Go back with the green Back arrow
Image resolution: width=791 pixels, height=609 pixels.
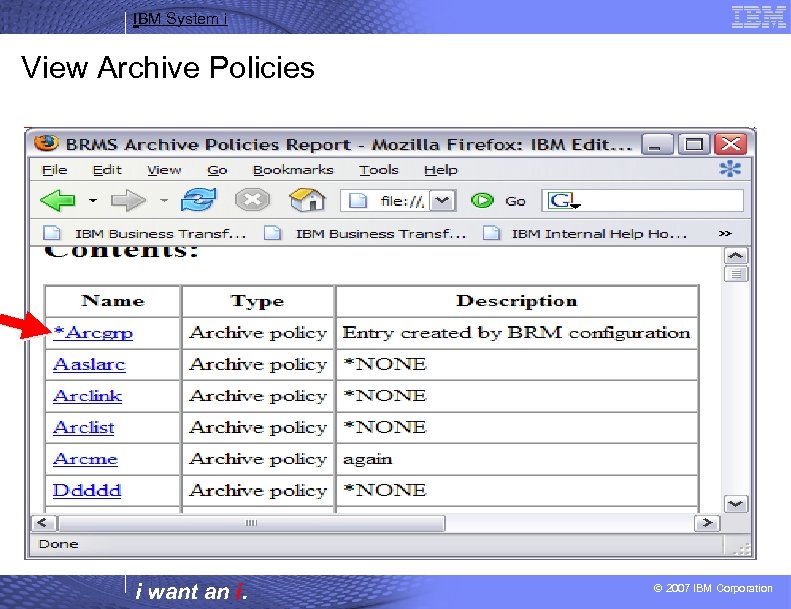coord(58,201)
